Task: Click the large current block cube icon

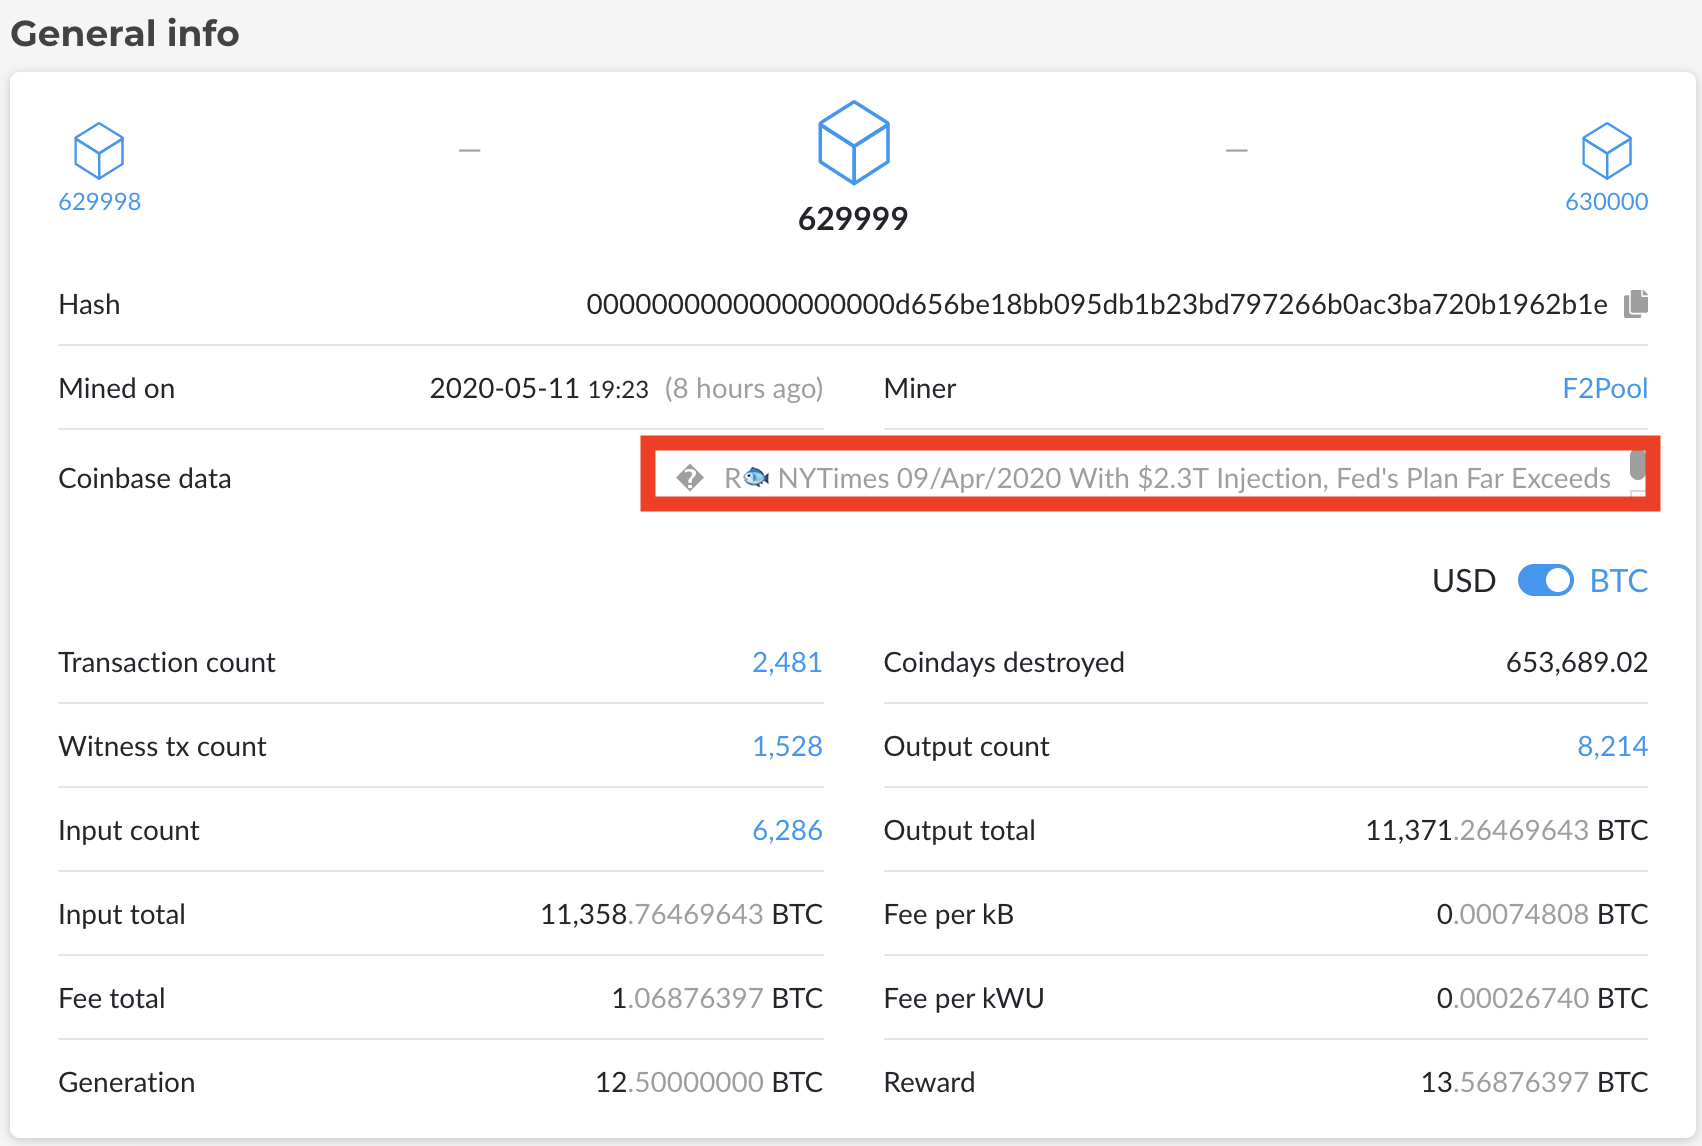Action: click(853, 143)
